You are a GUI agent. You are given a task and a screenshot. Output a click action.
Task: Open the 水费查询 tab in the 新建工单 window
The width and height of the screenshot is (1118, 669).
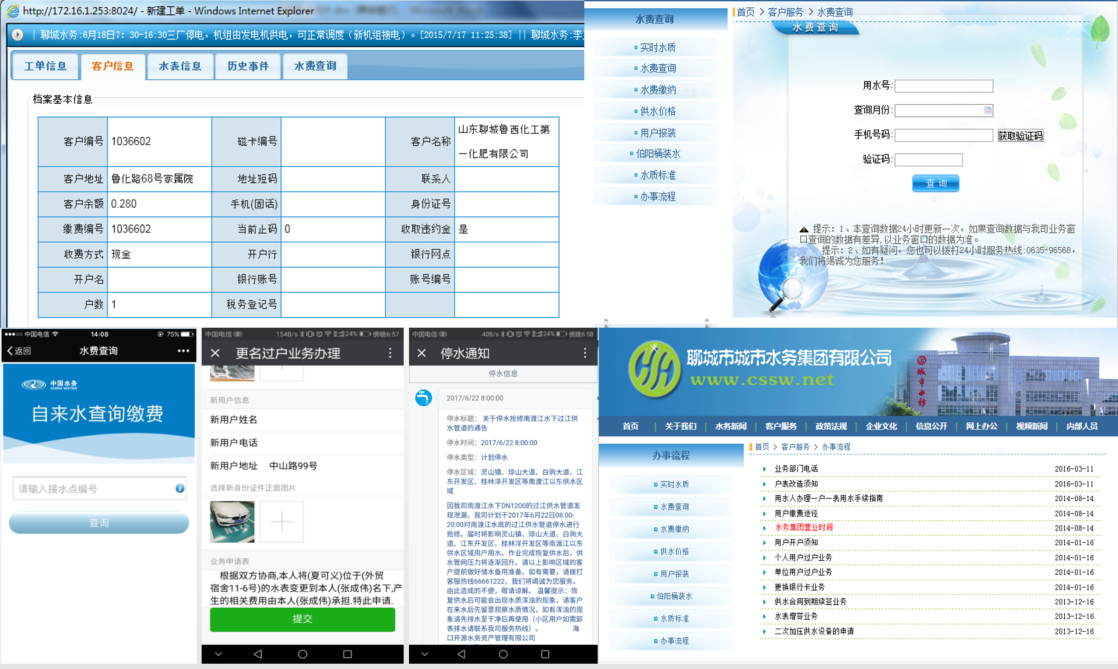coord(315,66)
